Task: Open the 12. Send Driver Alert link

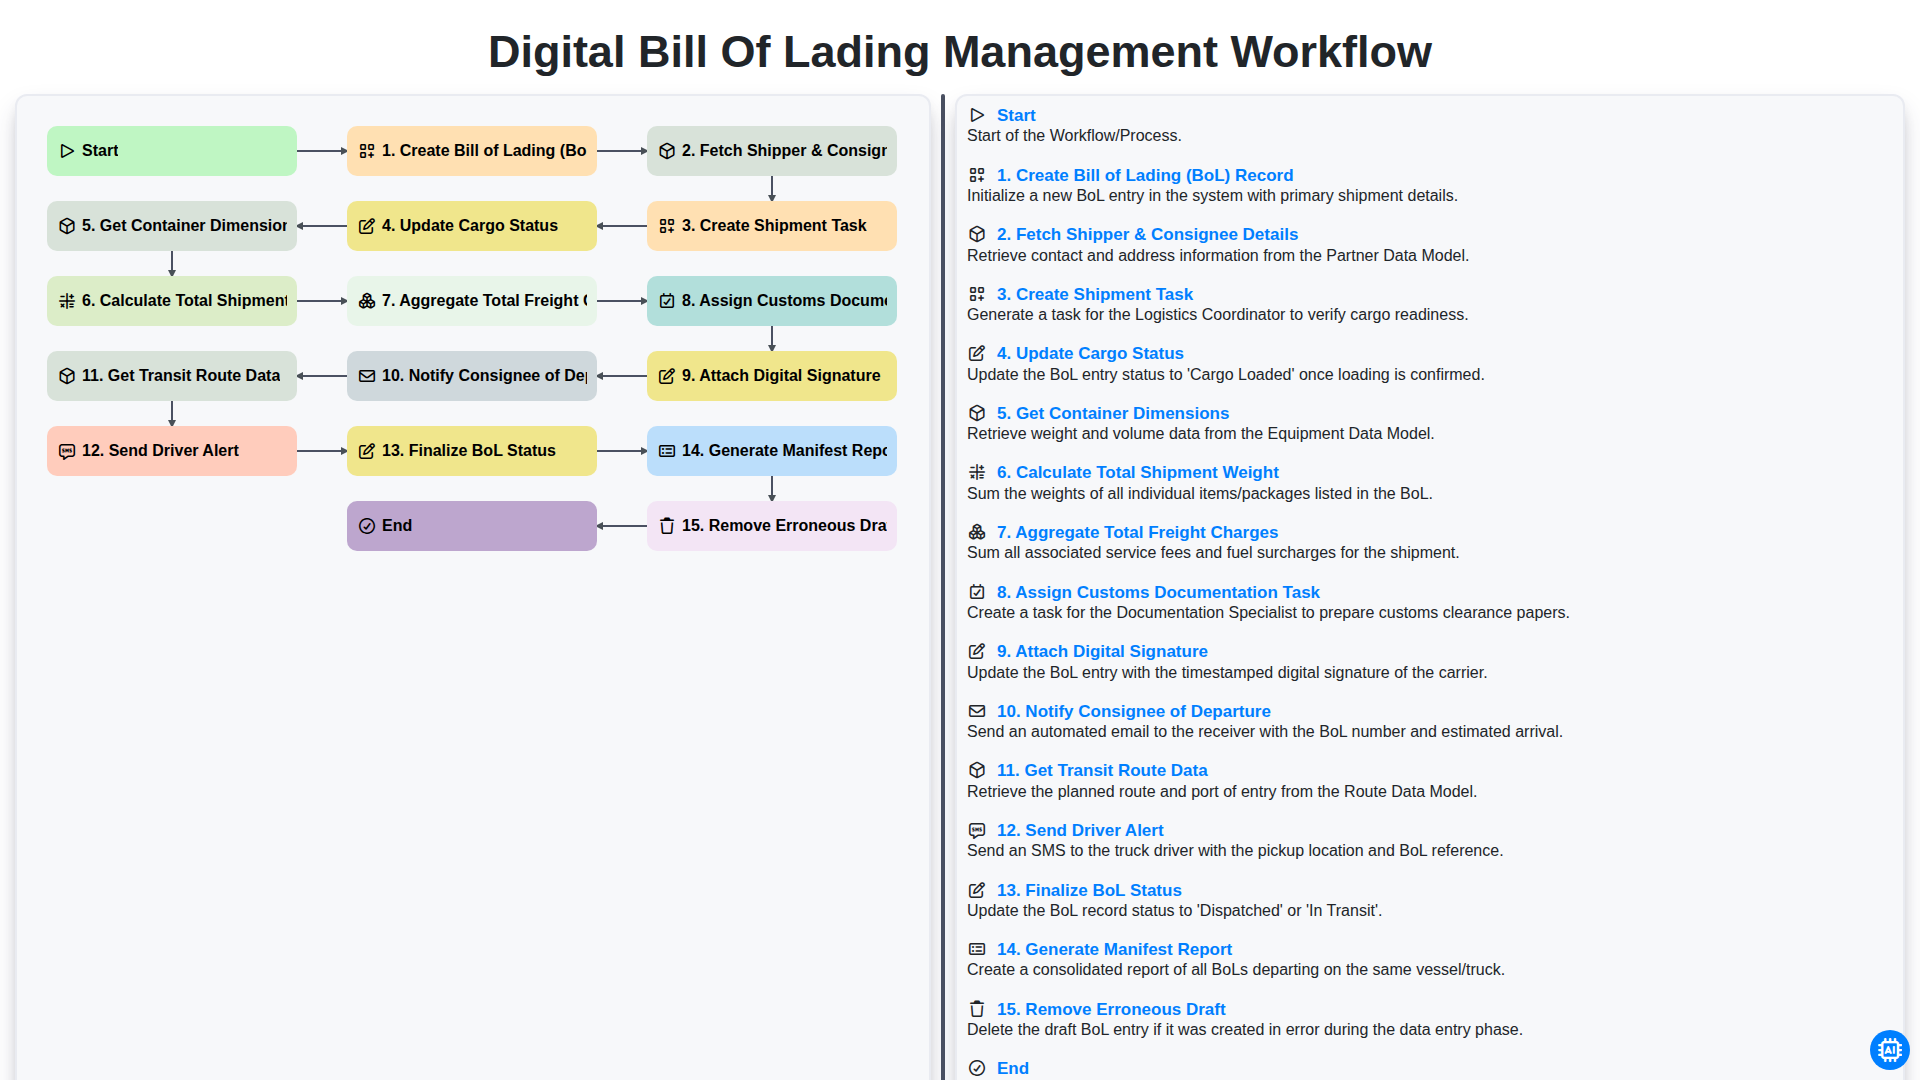Action: pos(1080,830)
